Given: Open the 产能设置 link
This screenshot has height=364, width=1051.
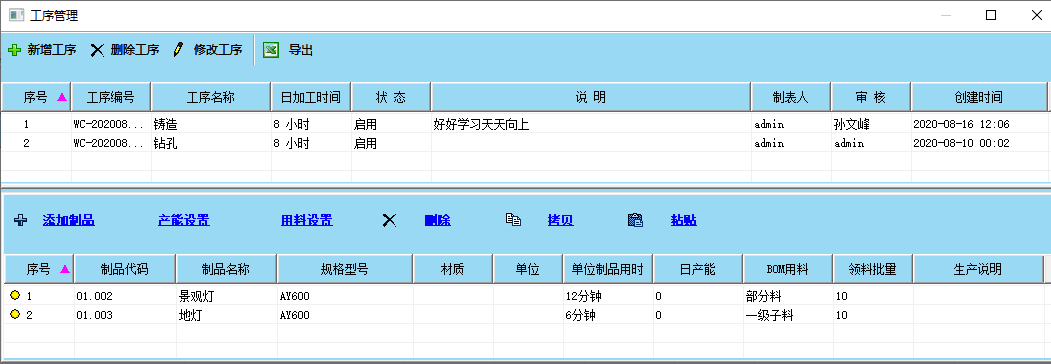Looking at the screenshot, I should click(x=184, y=220).
